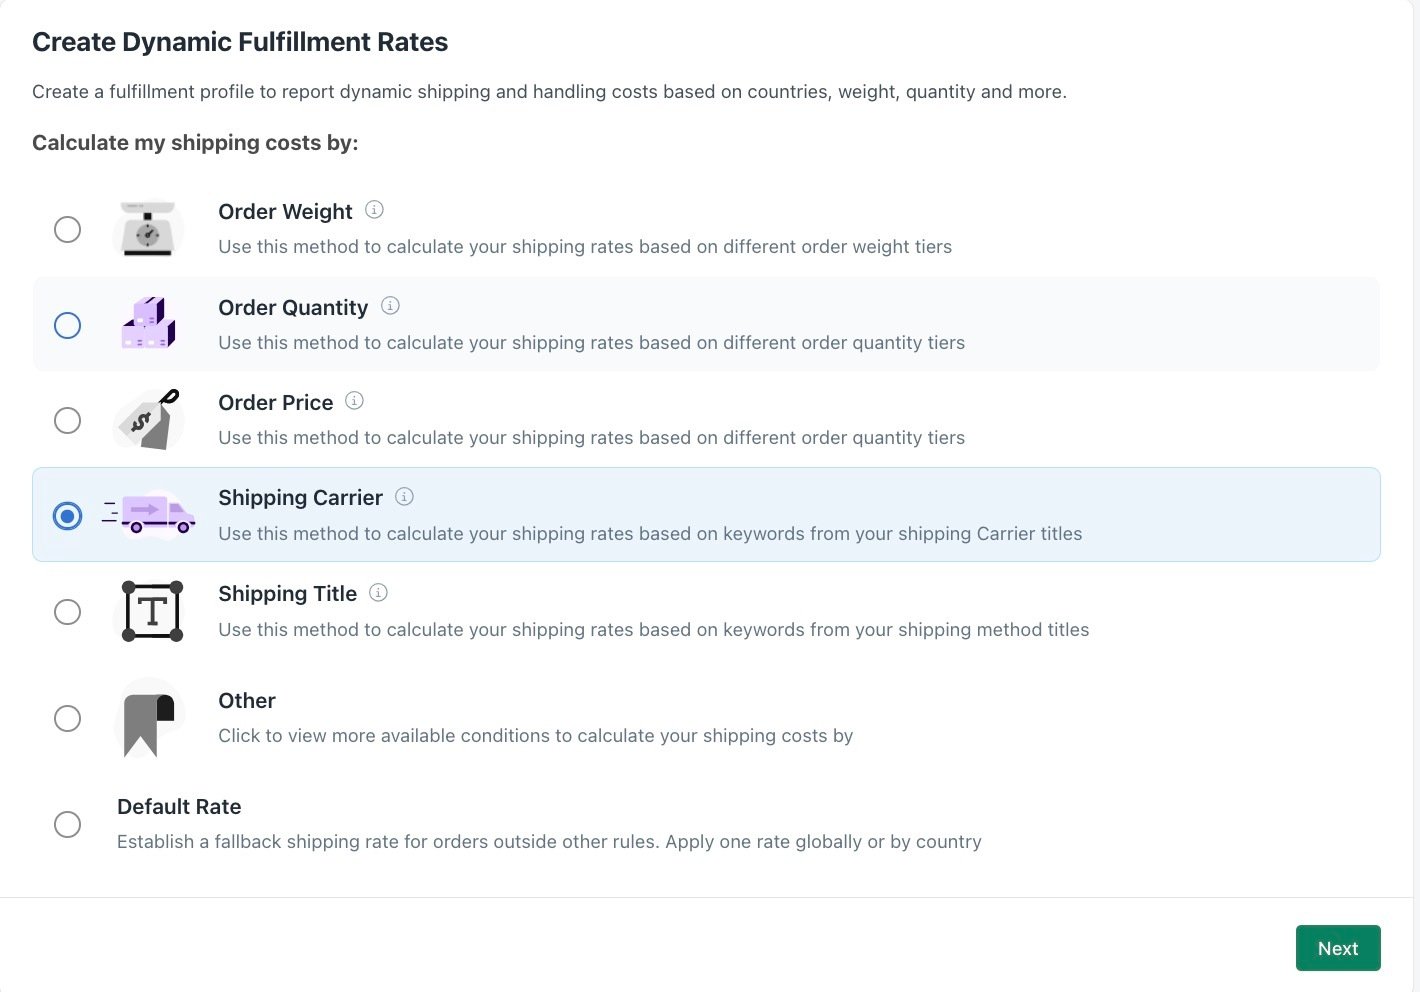Click the Shipping Title text-box icon
The image size is (1420, 992).
[152, 611]
